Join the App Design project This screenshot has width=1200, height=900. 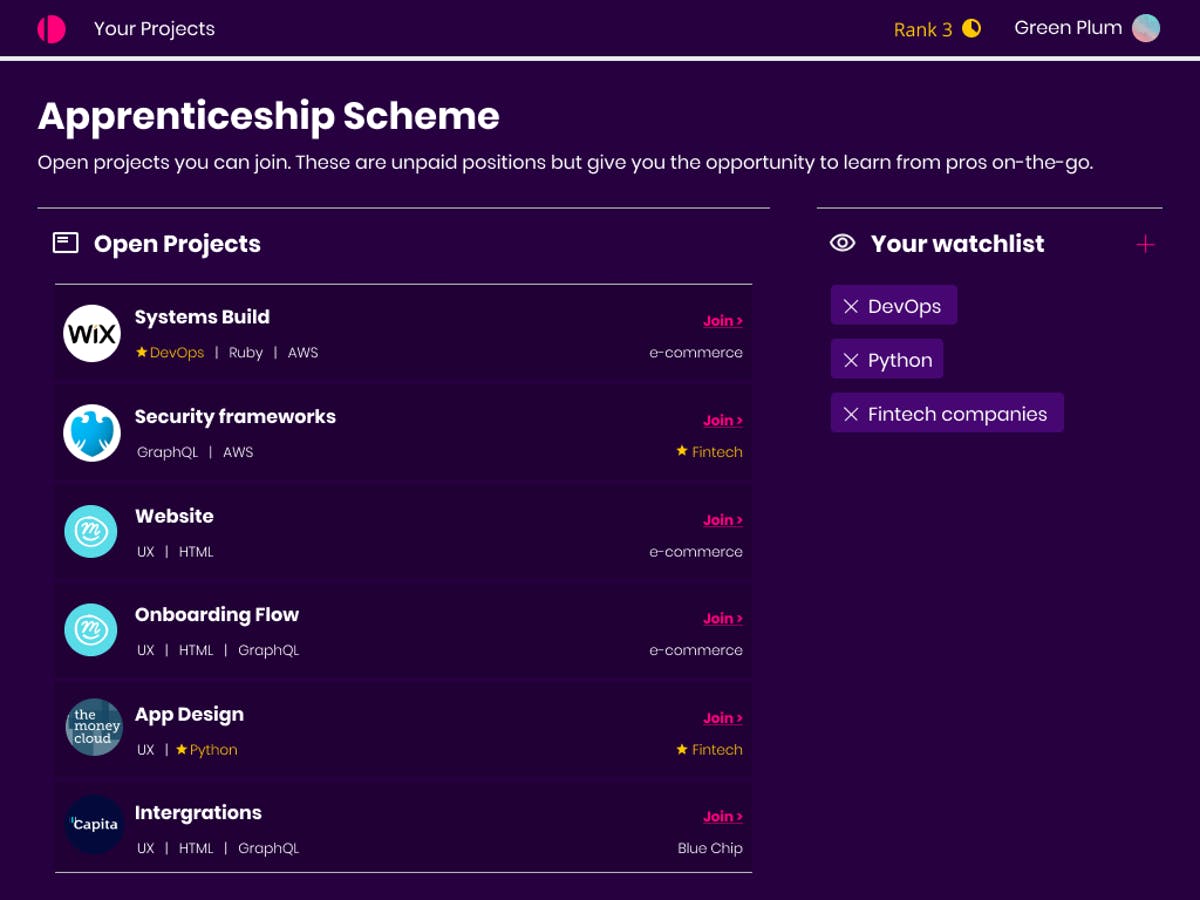[722, 718]
